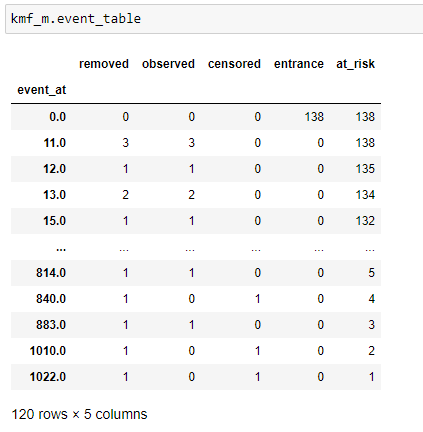
Task: Click removed value 0 in row 0.0
Action: (125, 117)
